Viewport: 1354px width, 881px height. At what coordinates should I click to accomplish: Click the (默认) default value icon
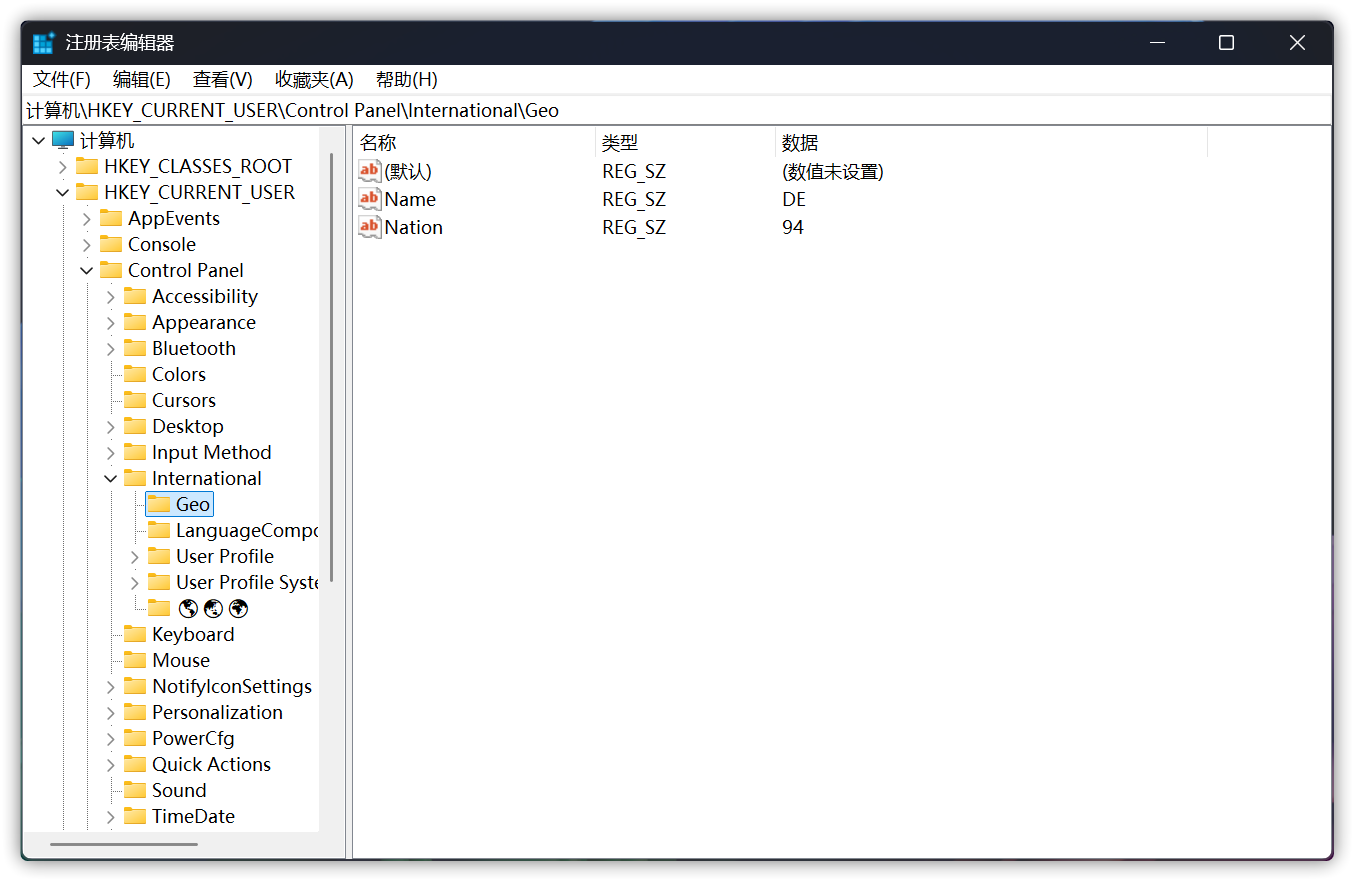(x=369, y=171)
